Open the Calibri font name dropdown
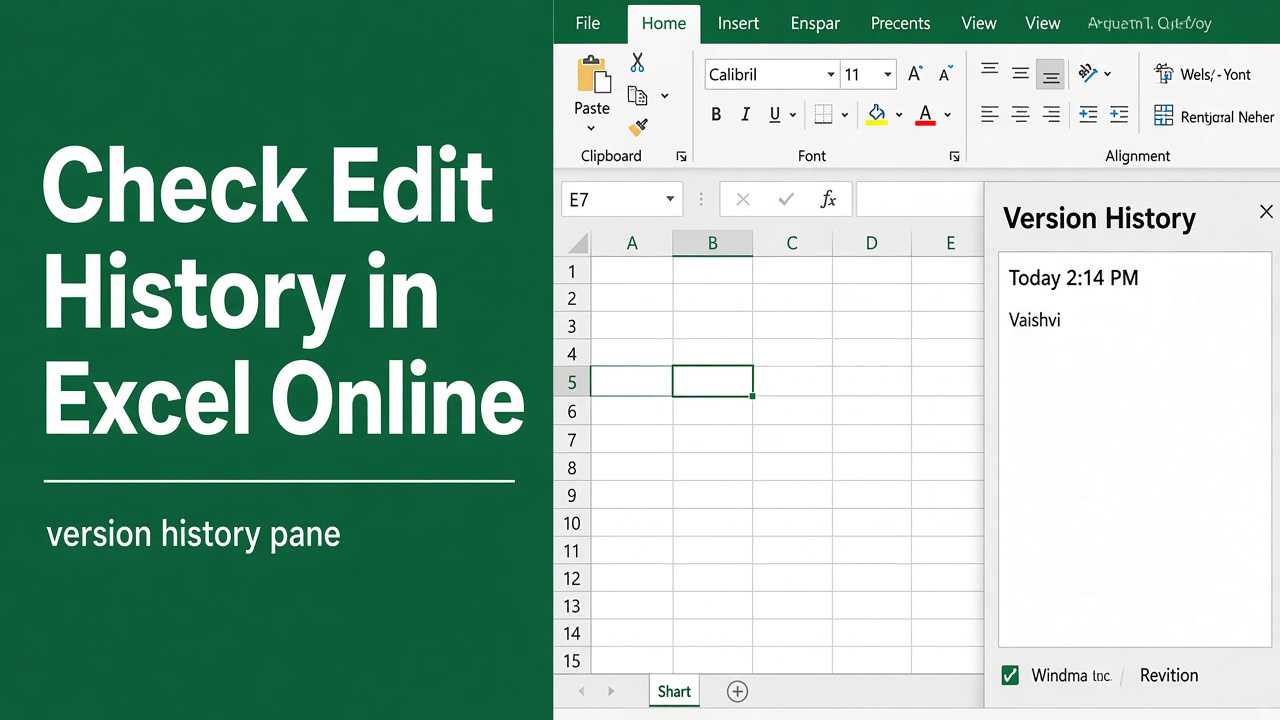The image size is (1280, 720). 830,75
